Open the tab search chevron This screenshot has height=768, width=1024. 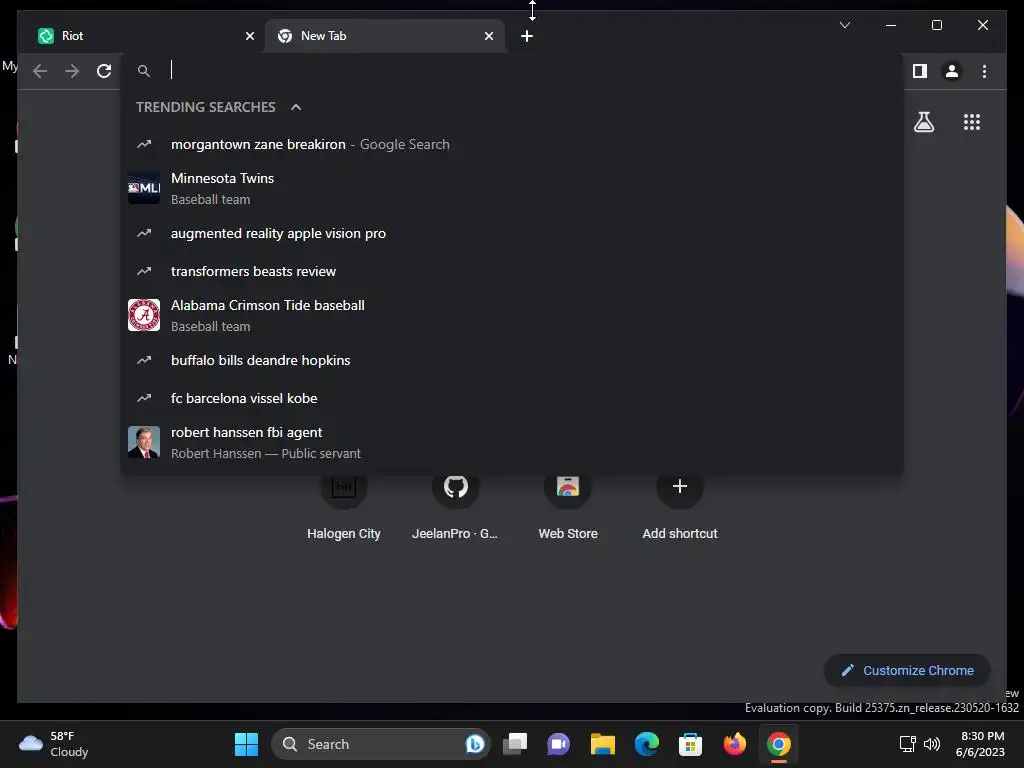tap(844, 25)
